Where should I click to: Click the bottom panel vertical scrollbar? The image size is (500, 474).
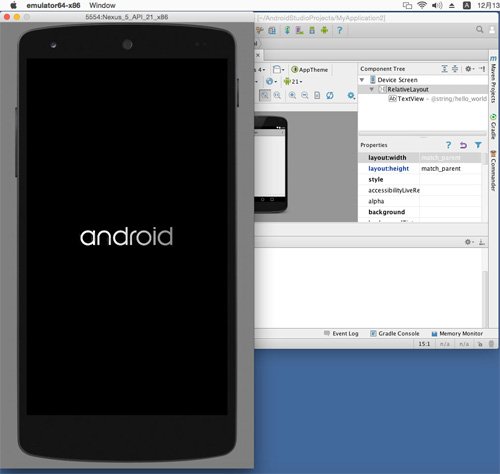click(485, 298)
